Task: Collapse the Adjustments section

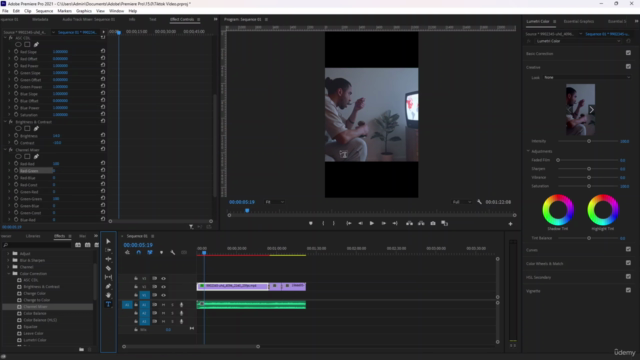Action: (x=528, y=151)
